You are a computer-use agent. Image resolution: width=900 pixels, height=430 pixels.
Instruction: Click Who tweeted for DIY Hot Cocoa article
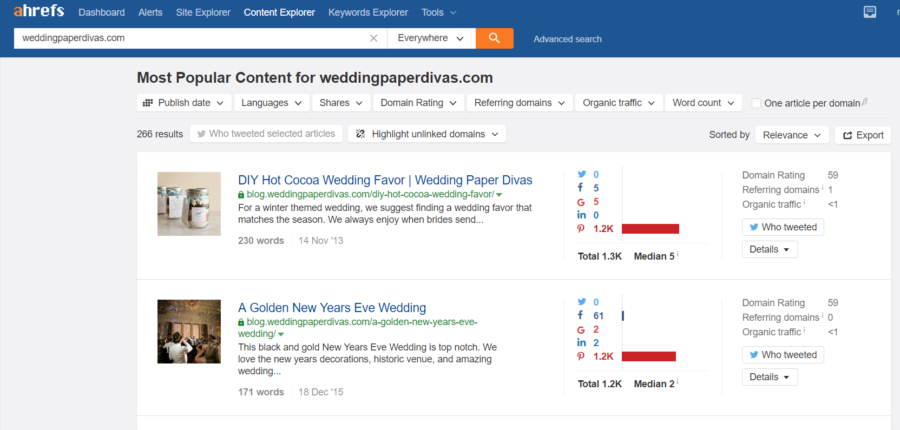(783, 227)
